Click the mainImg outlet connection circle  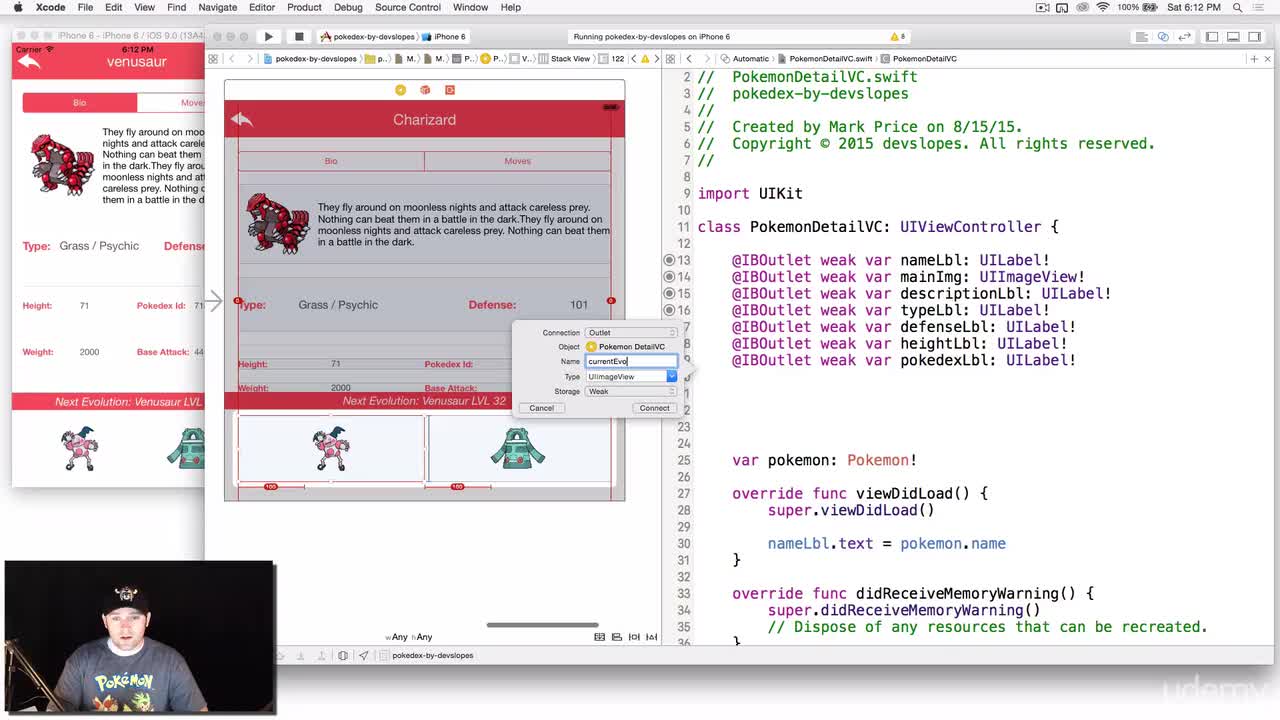669,277
